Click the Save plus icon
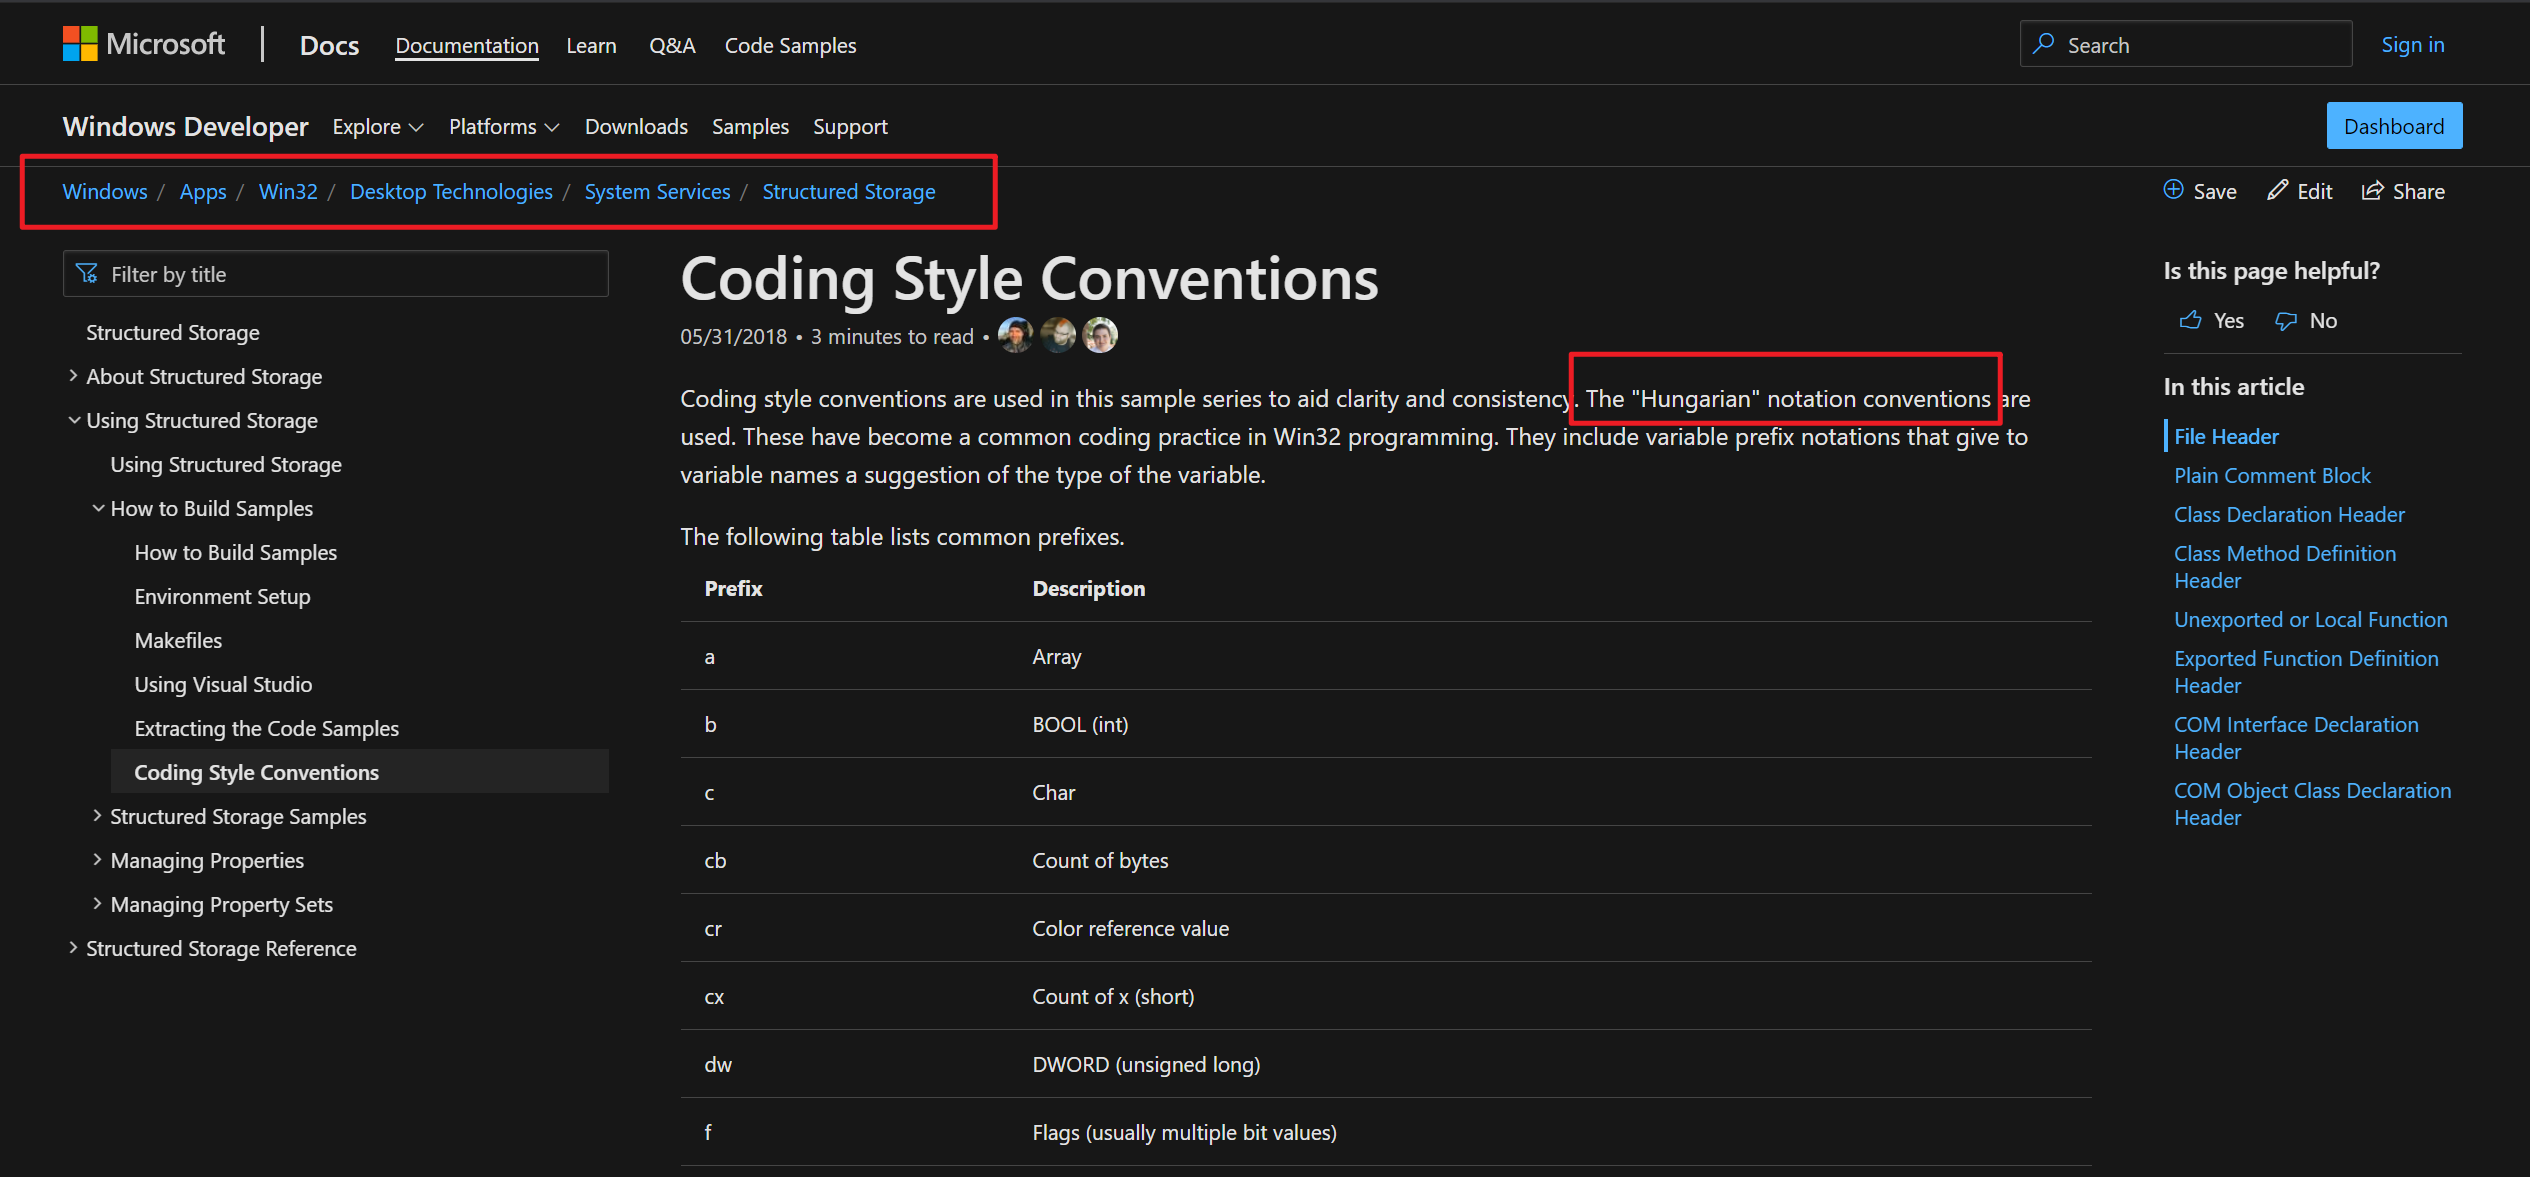Viewport: 2530px width, 1177px height. 2173,190
